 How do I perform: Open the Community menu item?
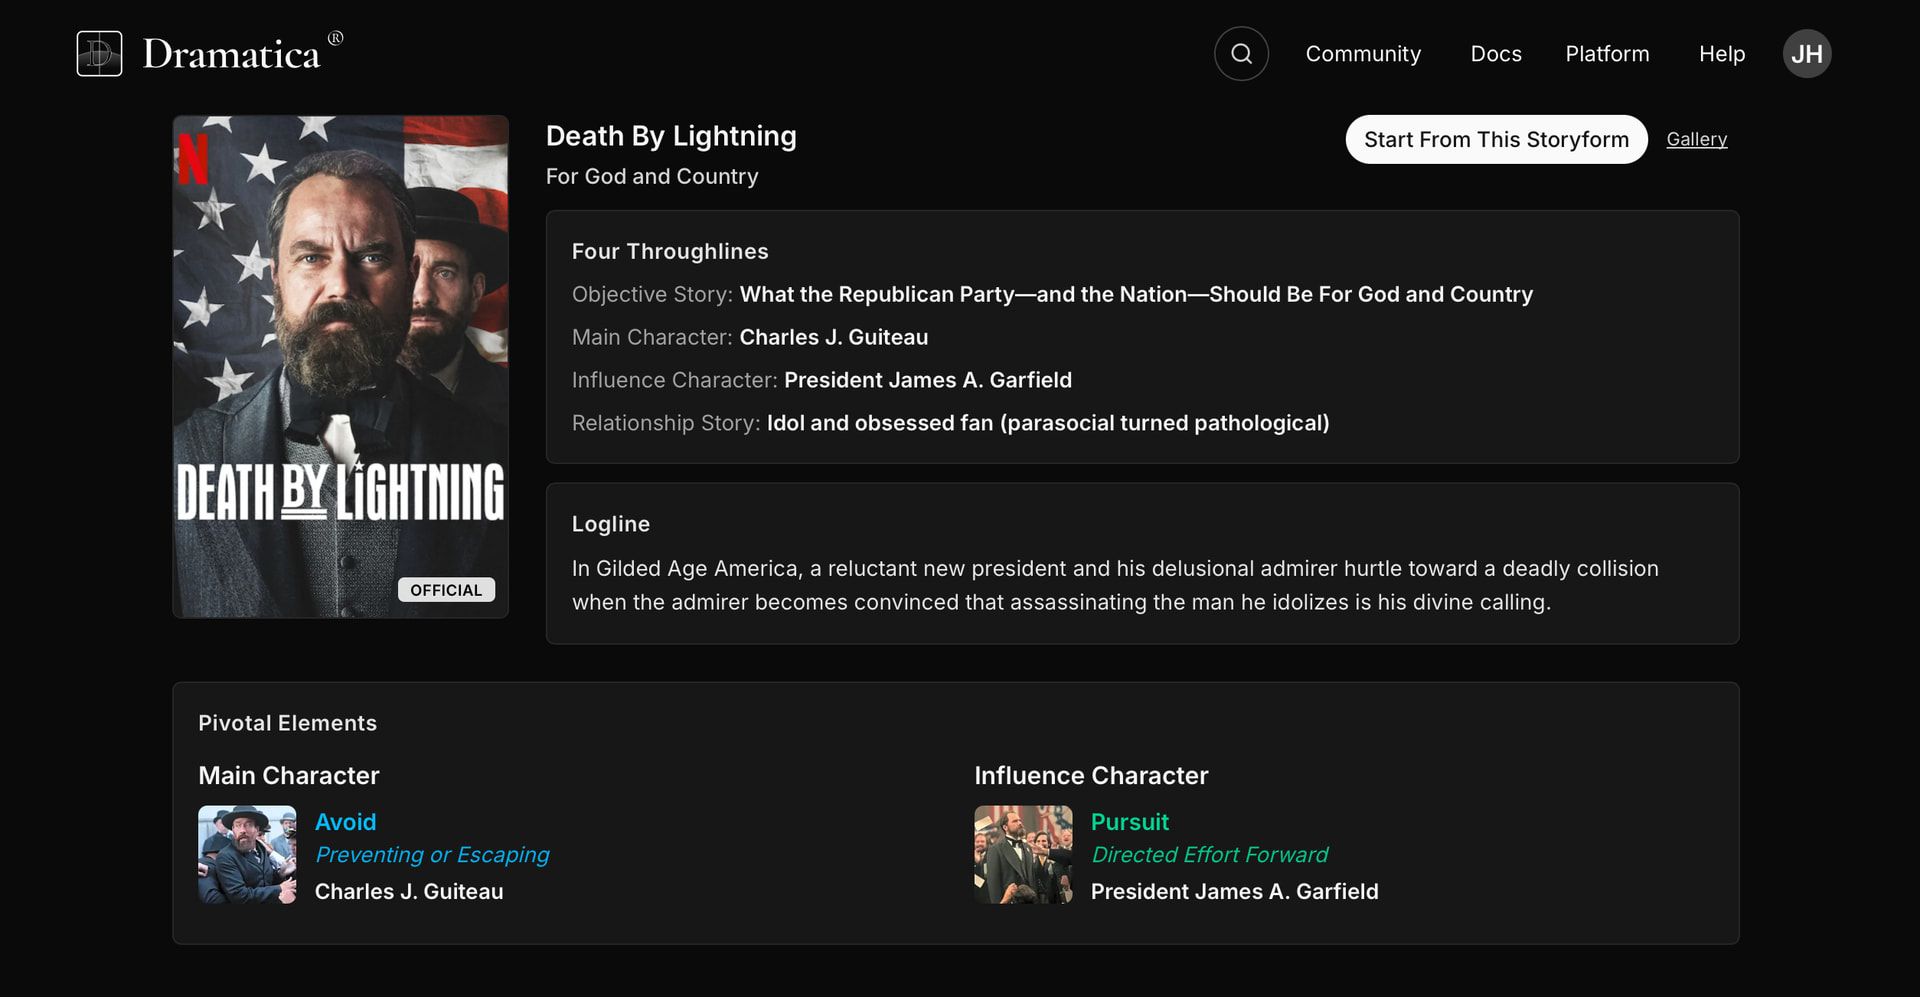tap(1363, 54)
